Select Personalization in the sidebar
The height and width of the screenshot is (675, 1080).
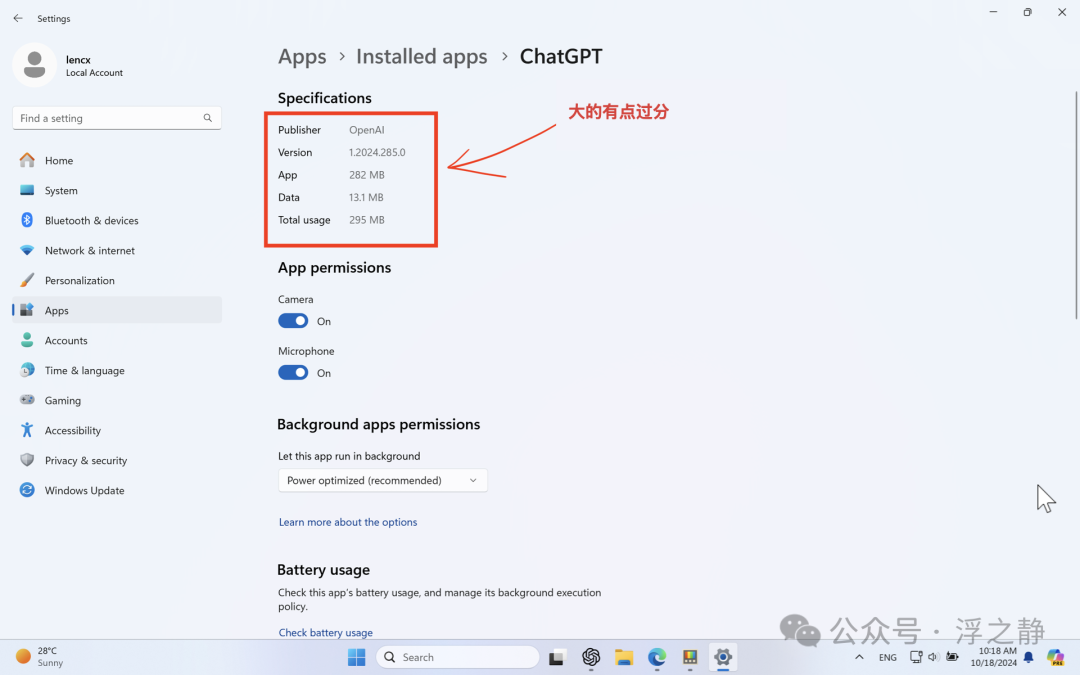[117, 280]
